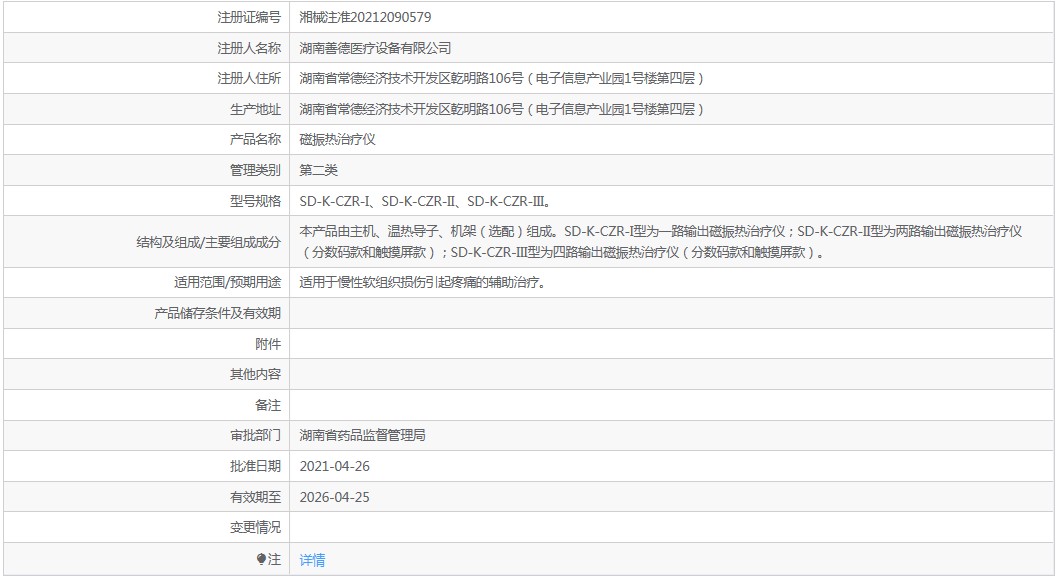Click the approval date 2021-04-26
Screen dimensions: 1061x578
pyautogui.click(x=334, y=466)
